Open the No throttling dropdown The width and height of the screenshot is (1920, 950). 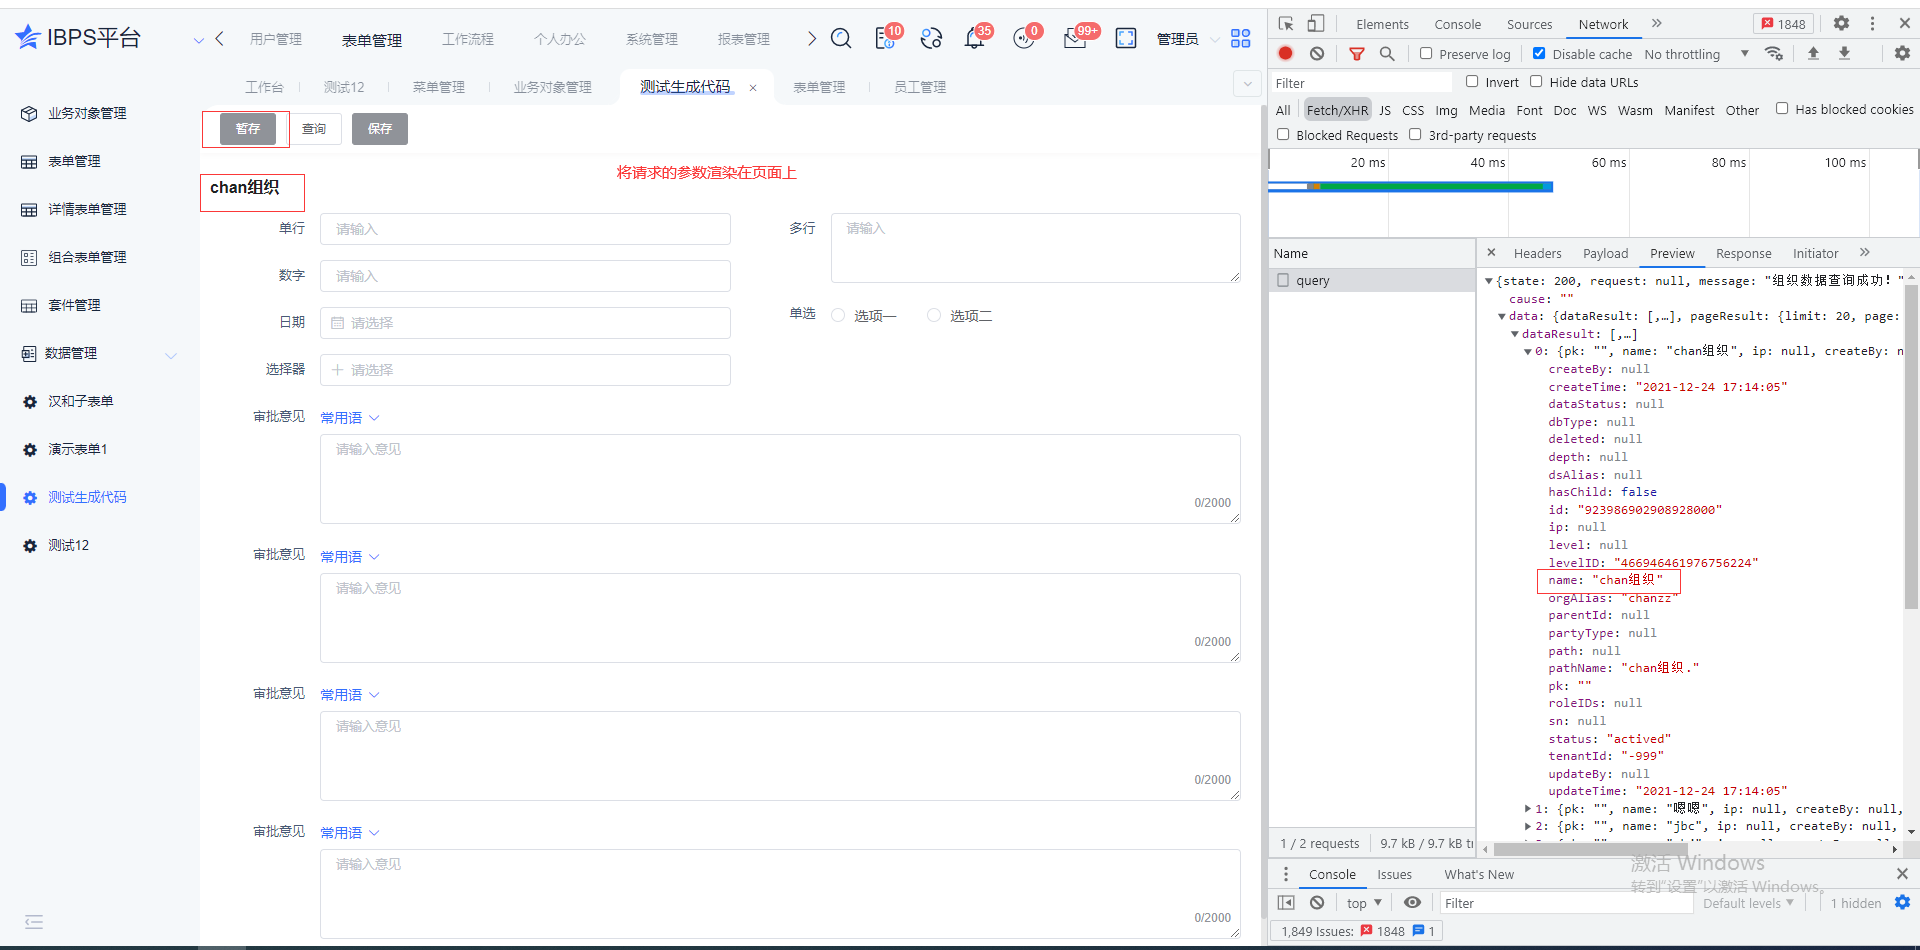click(1696, 54)
